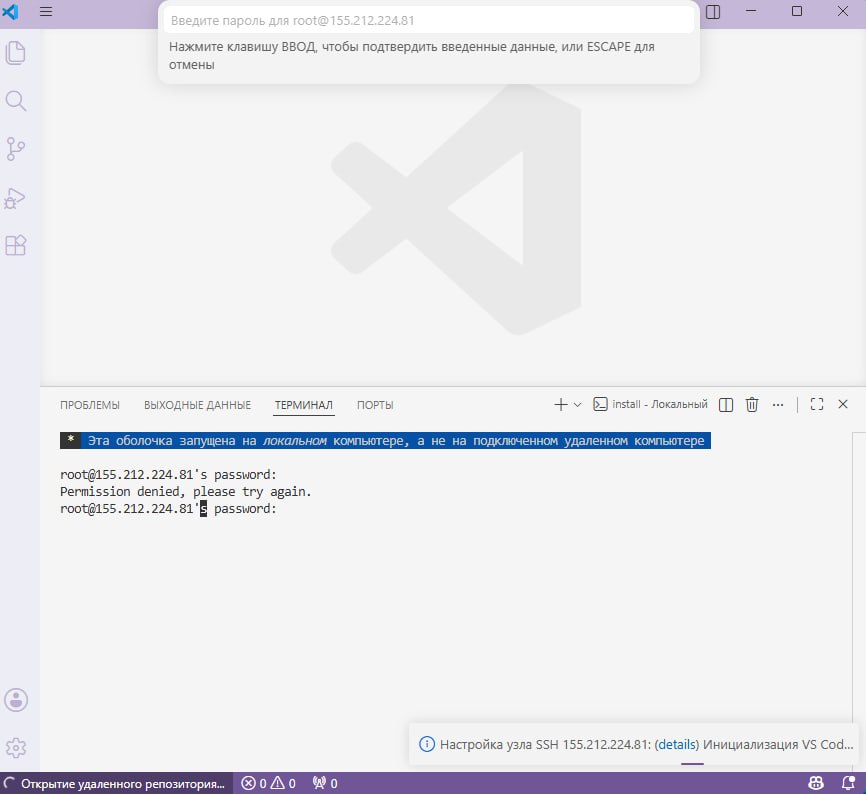Open the Accounts menu icon
Viewport: 866px width, 794px height.
coord(16,700)
